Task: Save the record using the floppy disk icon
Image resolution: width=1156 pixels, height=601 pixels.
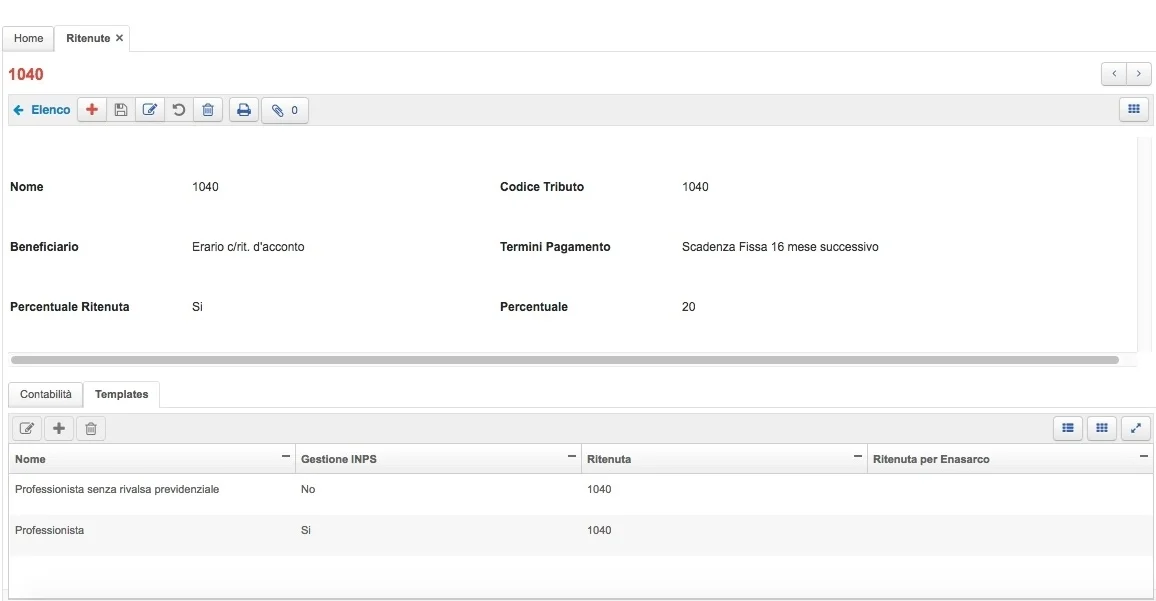Action: pyautogui.click(x=121, y=110)
